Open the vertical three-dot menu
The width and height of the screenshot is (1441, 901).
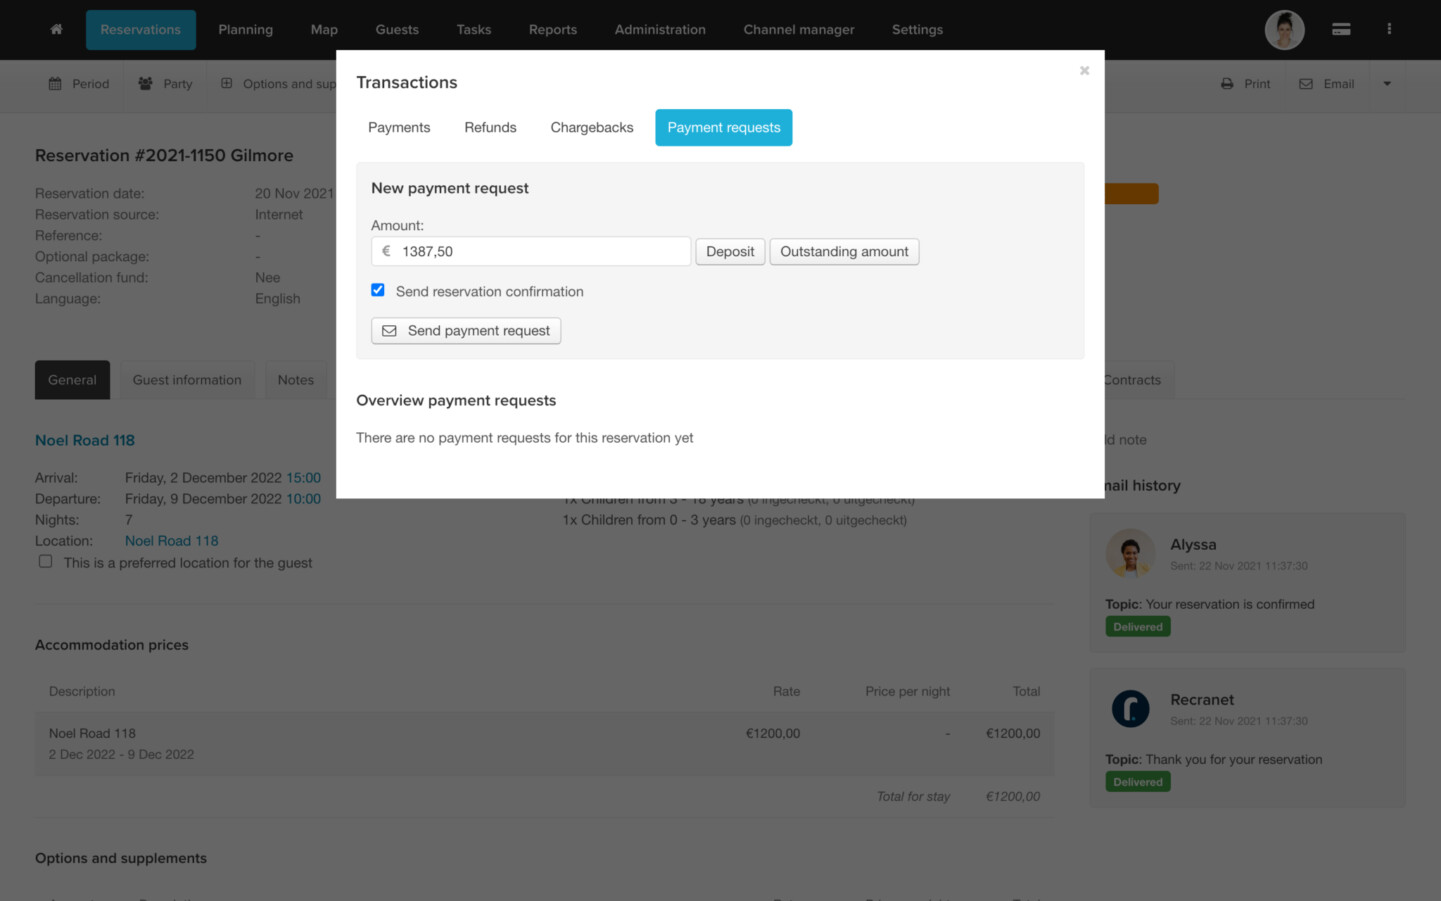[1389, 30]
